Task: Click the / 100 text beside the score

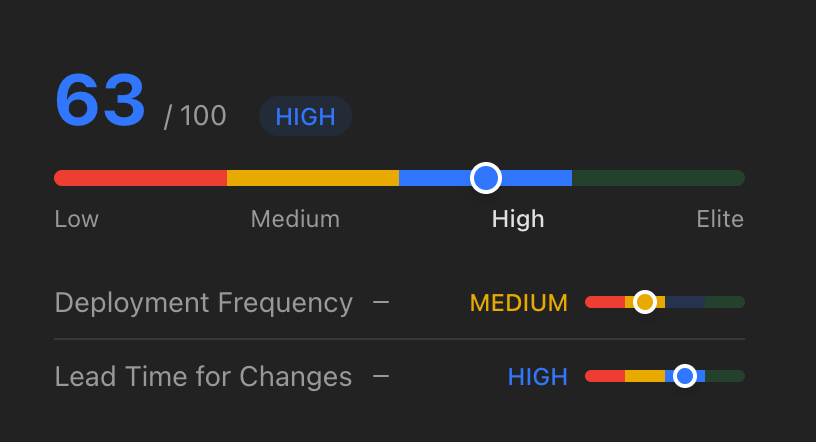Action: [x=196, y=116]
